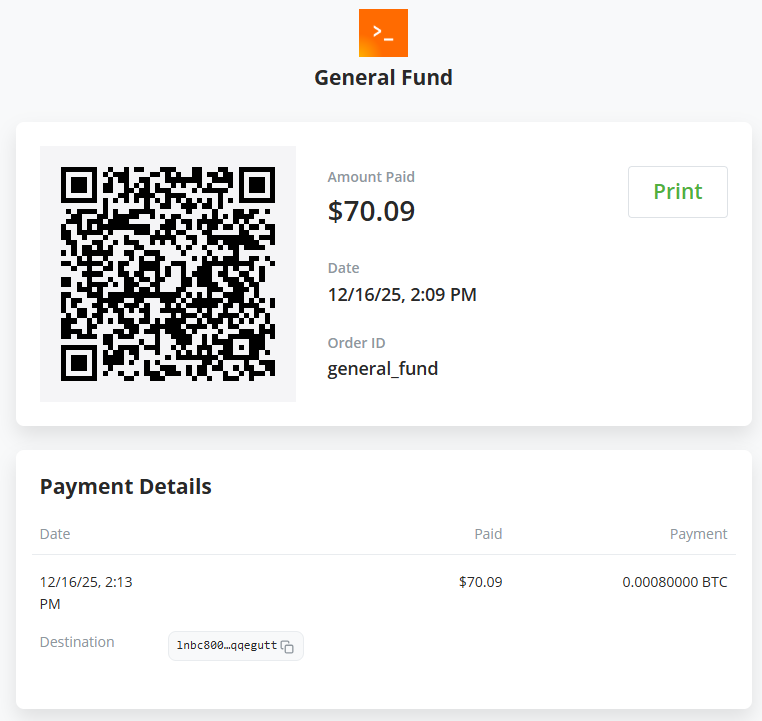Click the Destination label

pyautogui.click(x=77, y=642)
